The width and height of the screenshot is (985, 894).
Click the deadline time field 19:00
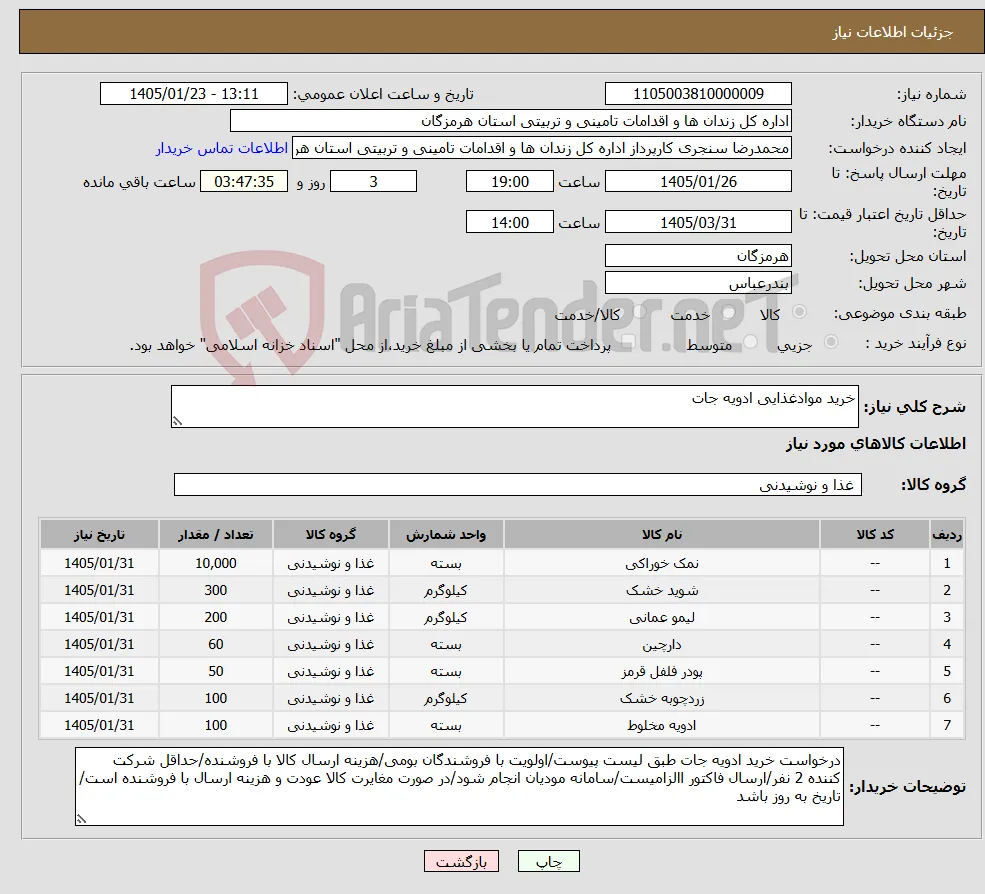tap(509, 182)
